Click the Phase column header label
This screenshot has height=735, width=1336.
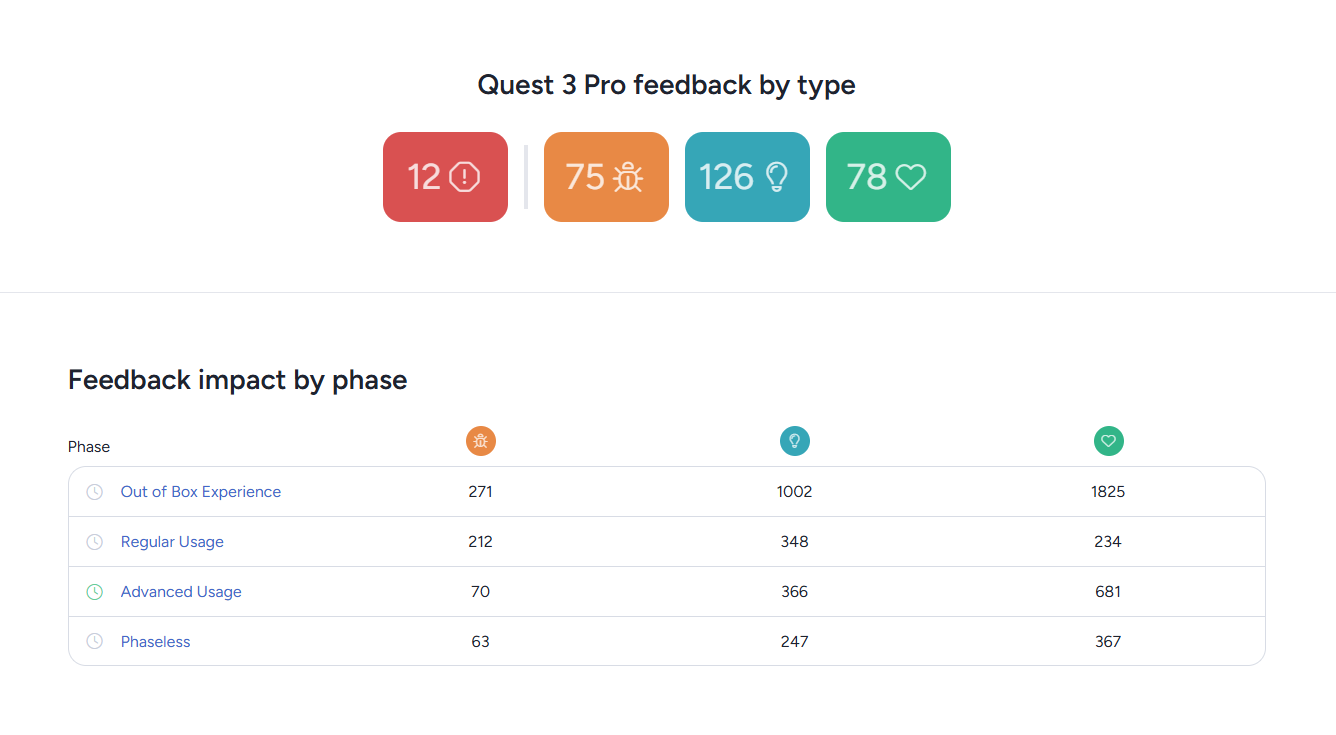[x=89, y=447]
